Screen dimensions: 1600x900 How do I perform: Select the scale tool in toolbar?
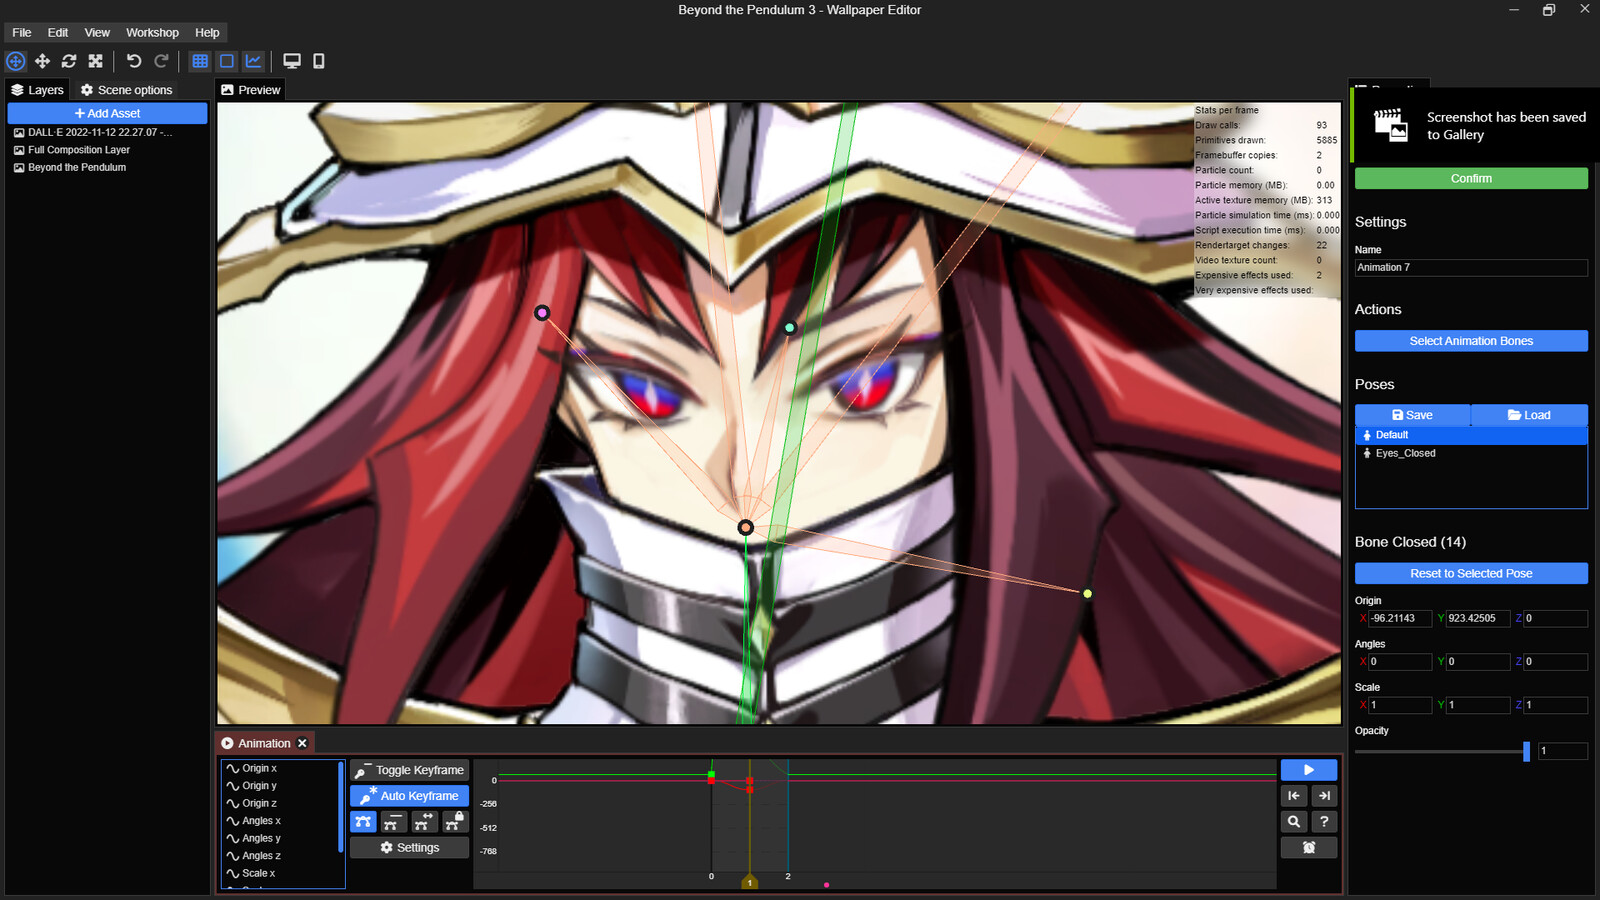pyautogui.click(x=96, y=61)
